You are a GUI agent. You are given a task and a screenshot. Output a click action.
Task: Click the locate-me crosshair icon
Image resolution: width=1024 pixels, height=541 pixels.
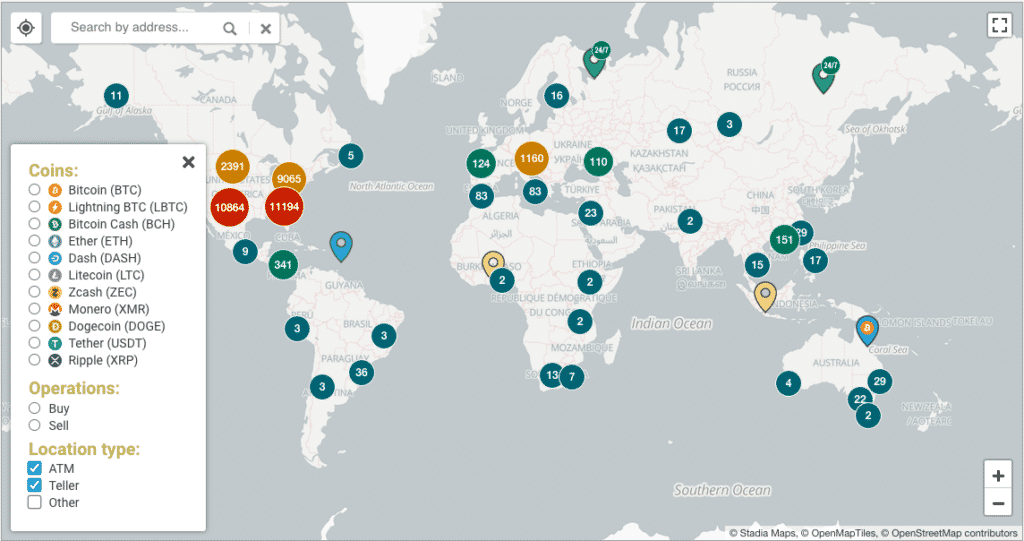point(26,28)
